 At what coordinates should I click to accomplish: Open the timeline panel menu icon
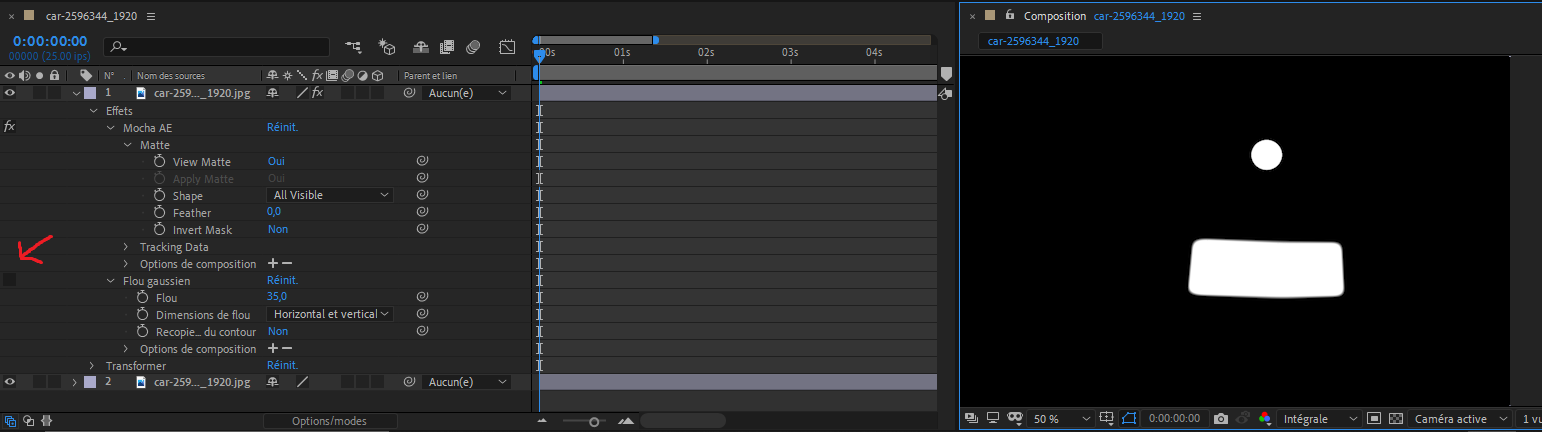click(x=151, y=16)
